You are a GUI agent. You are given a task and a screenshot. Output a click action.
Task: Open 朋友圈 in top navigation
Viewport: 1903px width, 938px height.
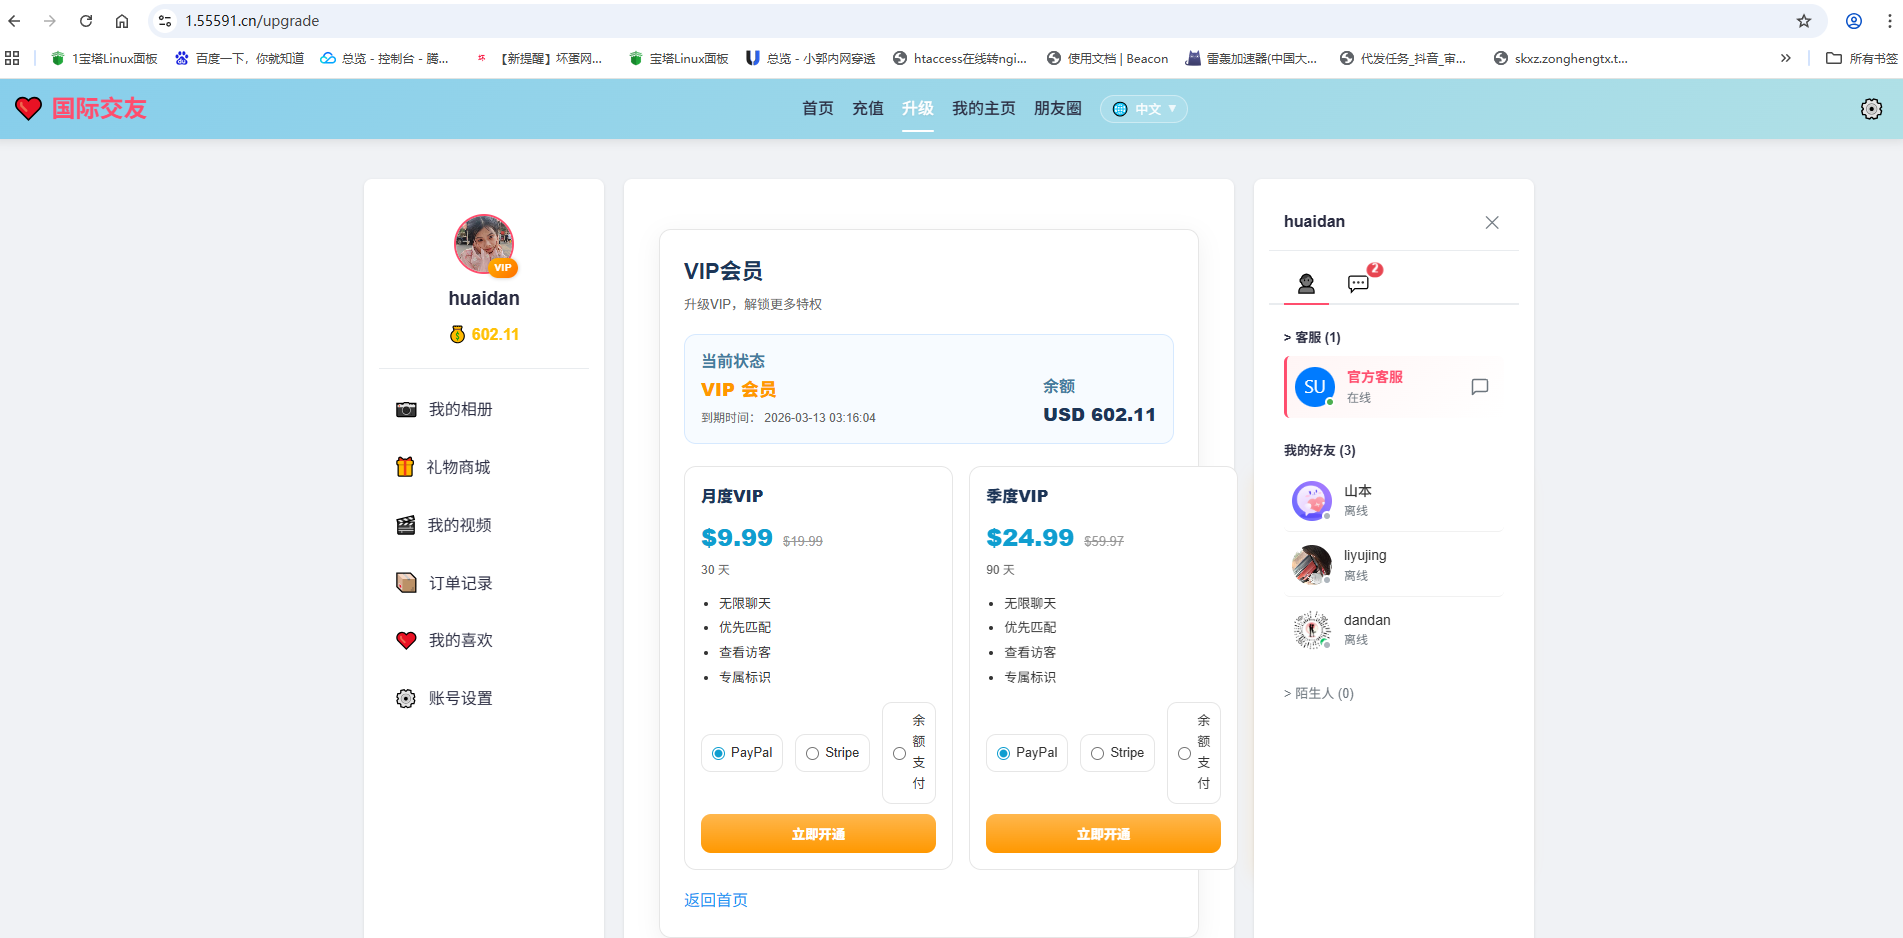1057,108
